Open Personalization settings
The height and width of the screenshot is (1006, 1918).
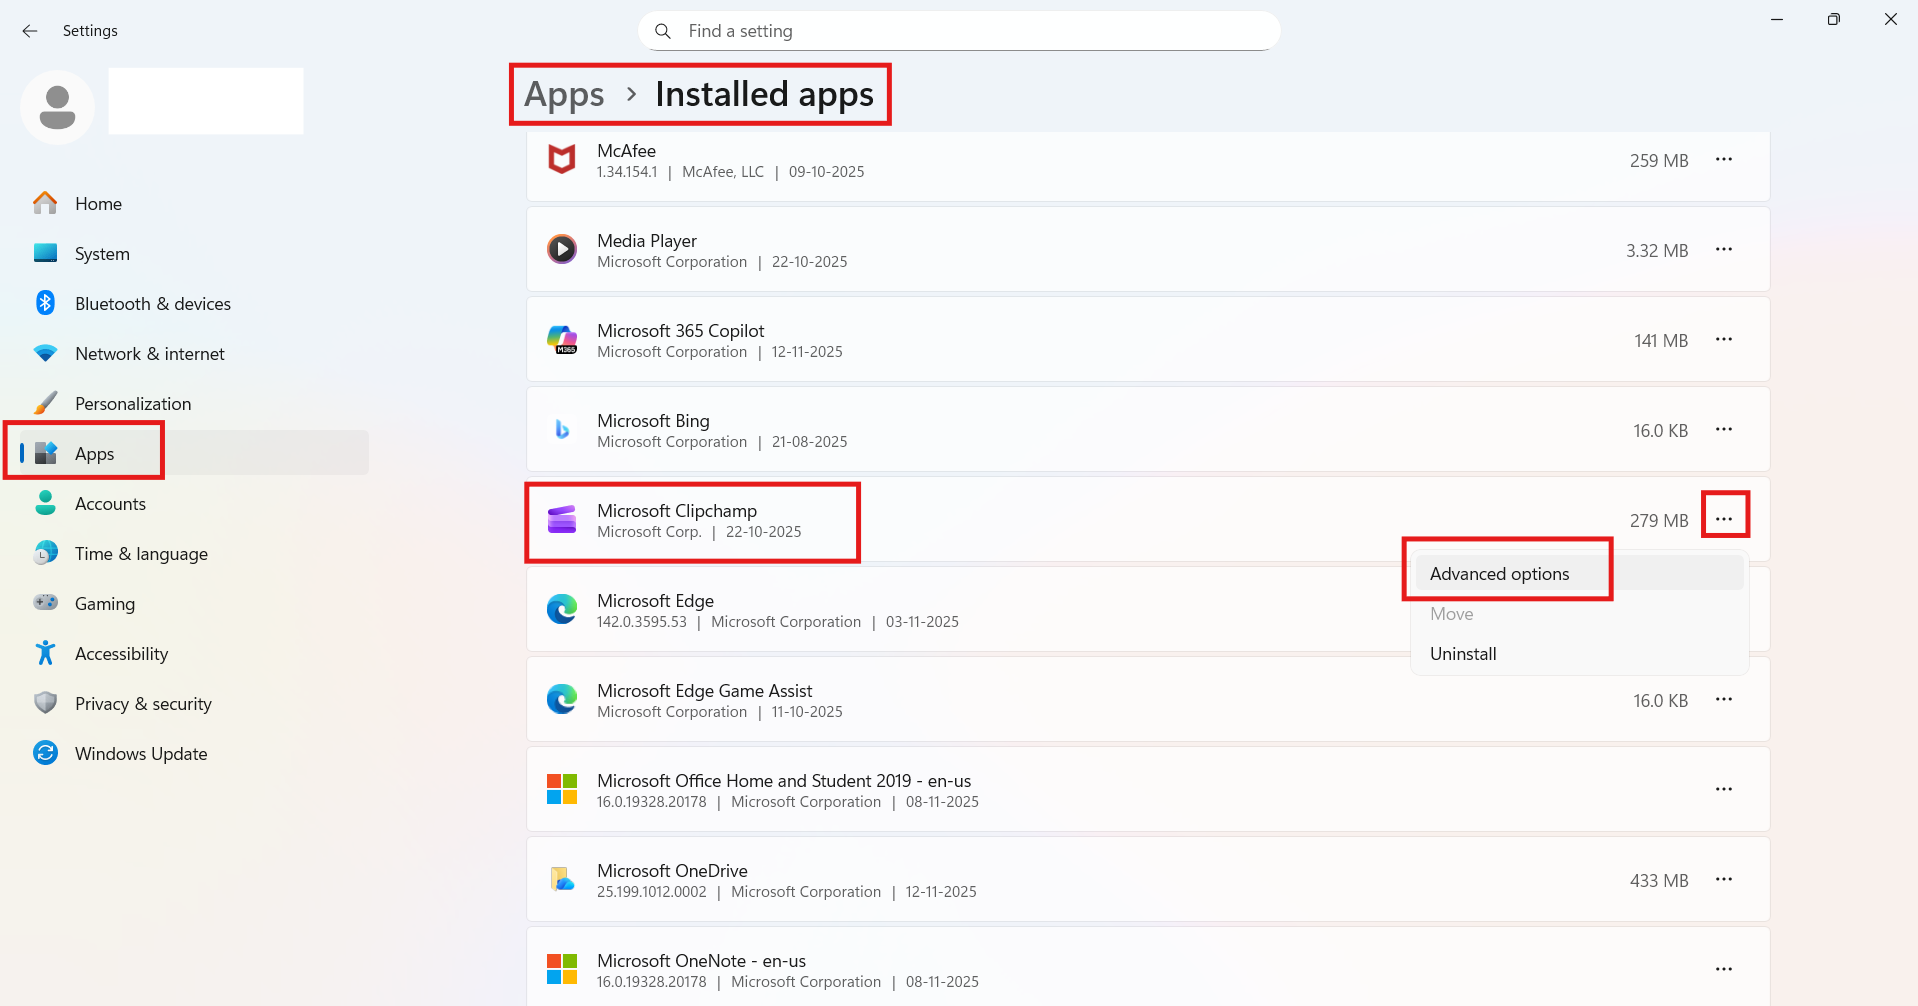133,403
